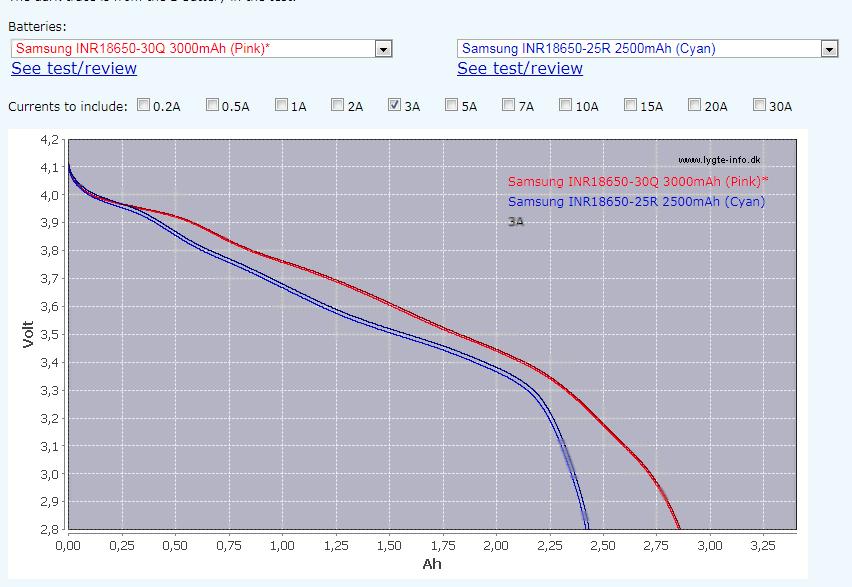Click the red 30Q legend label in chart
Screen dimensions: 852x587
pos(637,182)
